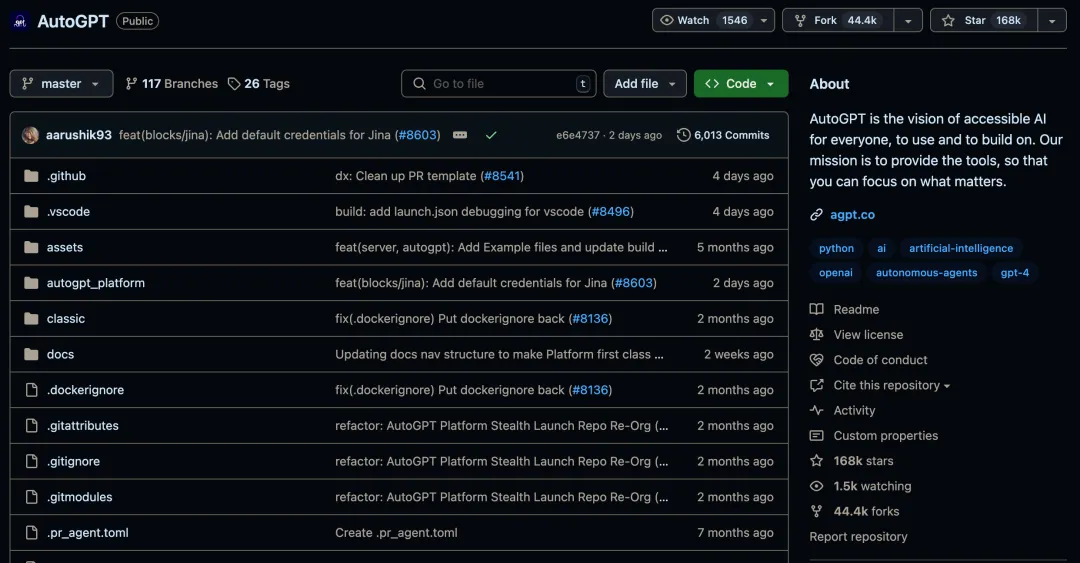The image size is (1080, 563).
Task: Open the green Code dropdown
Action: (740, 84)
